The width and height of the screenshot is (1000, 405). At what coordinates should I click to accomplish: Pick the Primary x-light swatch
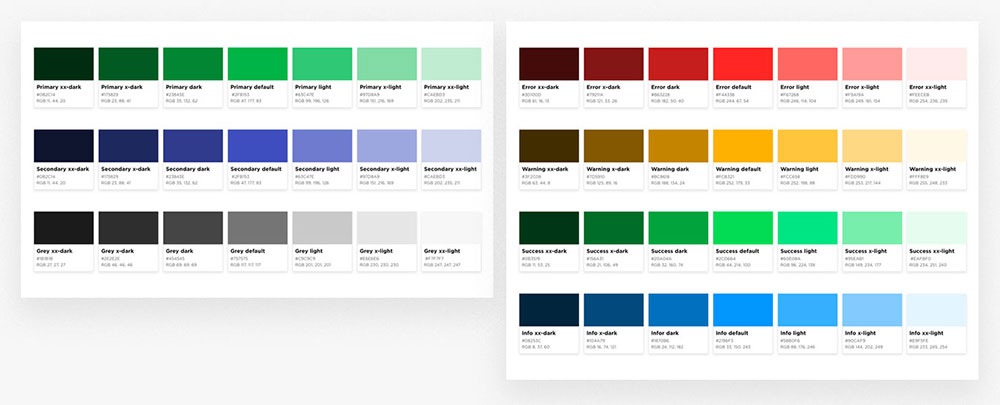(x=387, y=64)
